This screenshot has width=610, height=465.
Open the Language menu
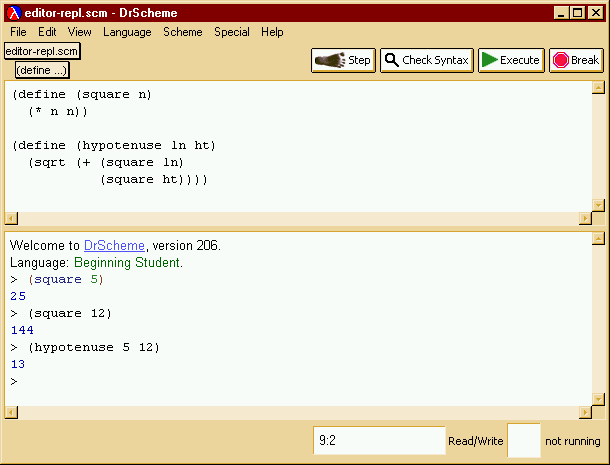click(x=127, y=32)
